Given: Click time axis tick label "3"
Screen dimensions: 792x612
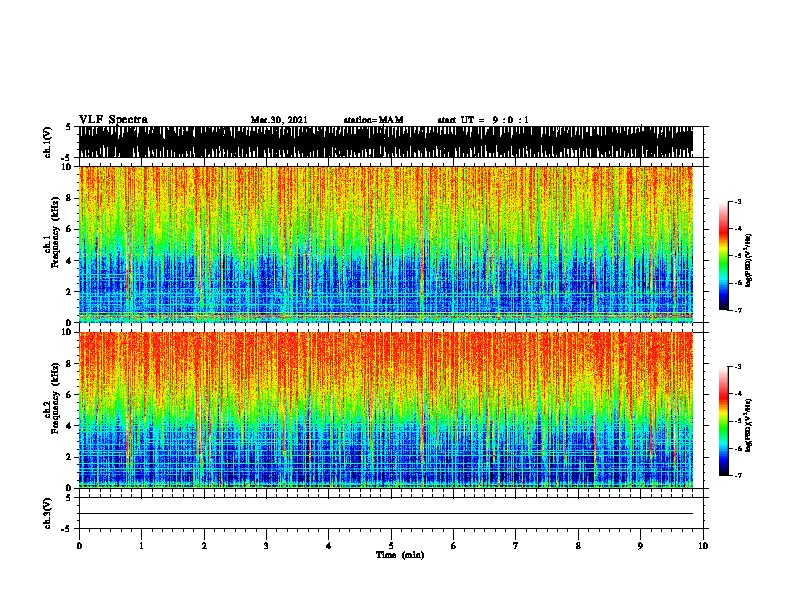Looking at the screenshot, I should (x=266, y=546).
